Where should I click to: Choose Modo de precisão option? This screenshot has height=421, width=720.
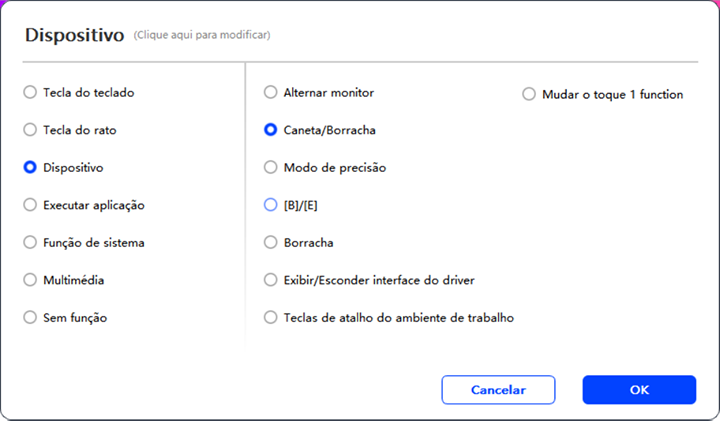pyautogui.click(x=270, y=168)
